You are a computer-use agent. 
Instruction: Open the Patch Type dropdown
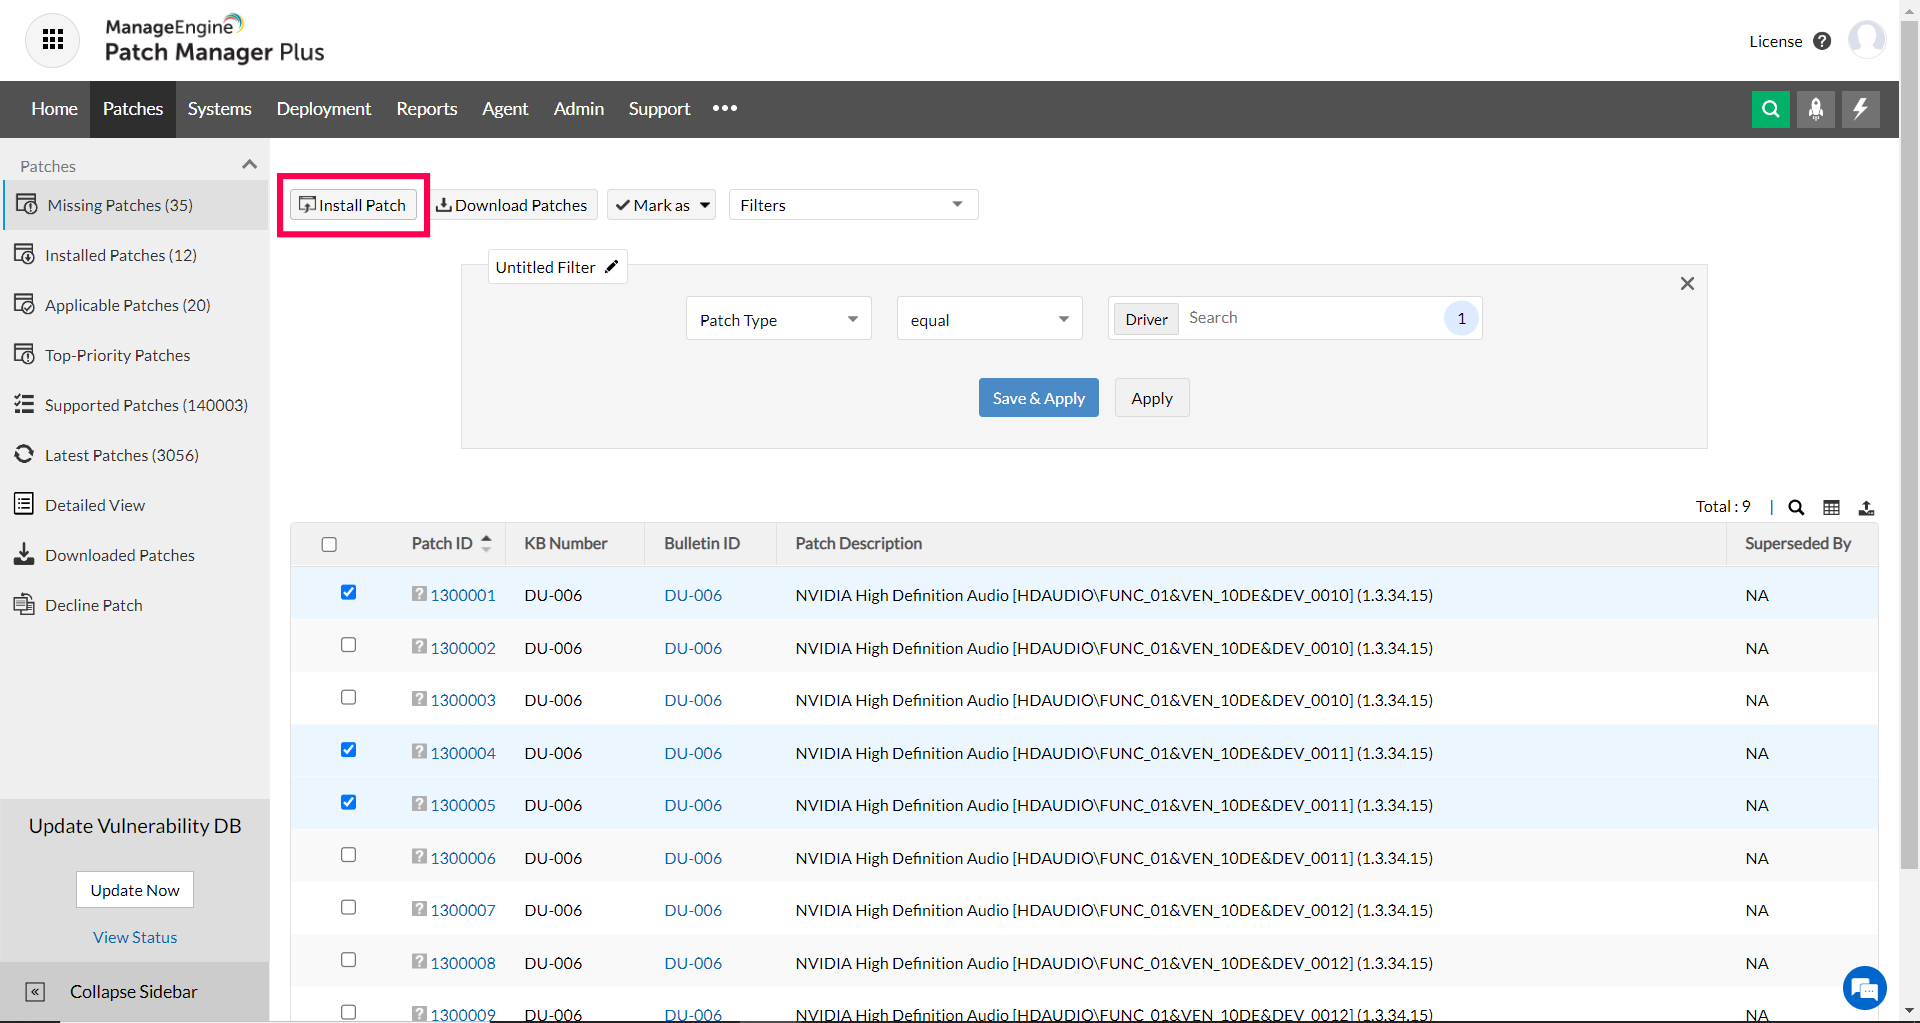coord(778,318)
